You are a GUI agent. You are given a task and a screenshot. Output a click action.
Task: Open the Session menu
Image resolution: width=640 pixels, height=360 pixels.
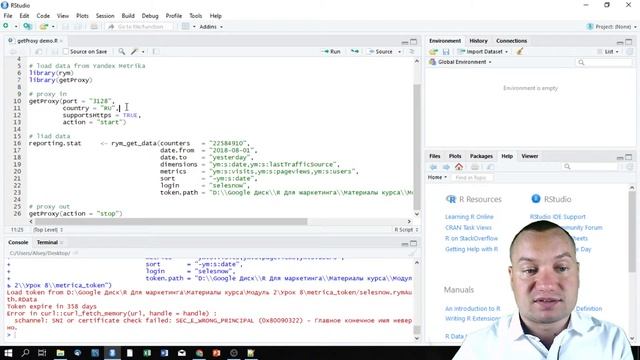(x=105, y=16)
